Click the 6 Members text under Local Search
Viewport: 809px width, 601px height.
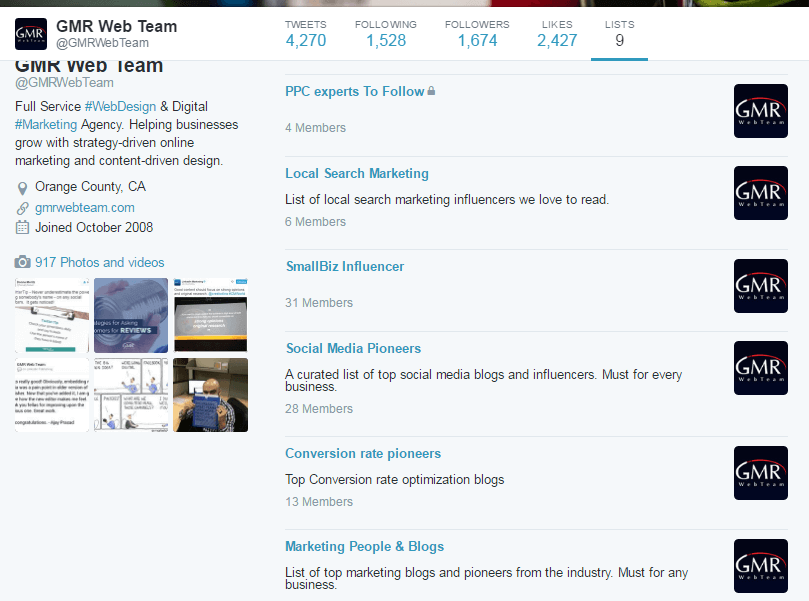315,221
